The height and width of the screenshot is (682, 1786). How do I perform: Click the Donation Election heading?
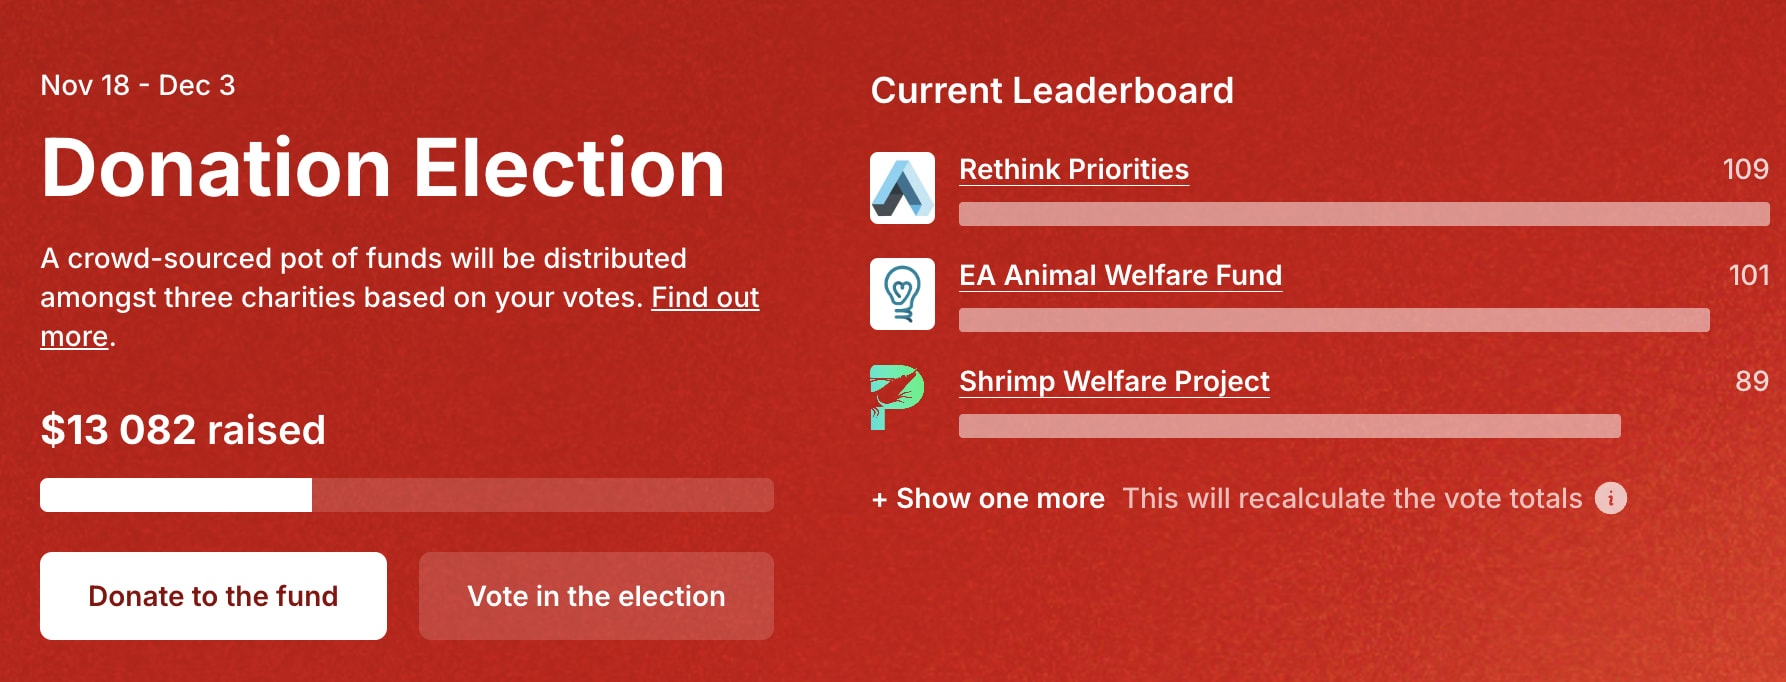click(383, 168)
